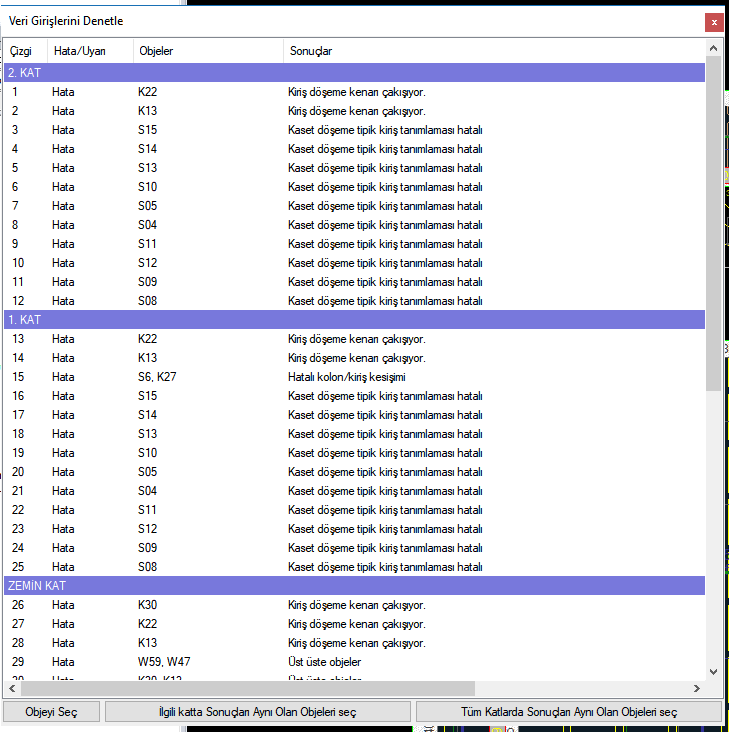The width and height of the screenshot is (729, 732).
Task: Click the horizontal scrollbar right arrow
Action: 696,688
